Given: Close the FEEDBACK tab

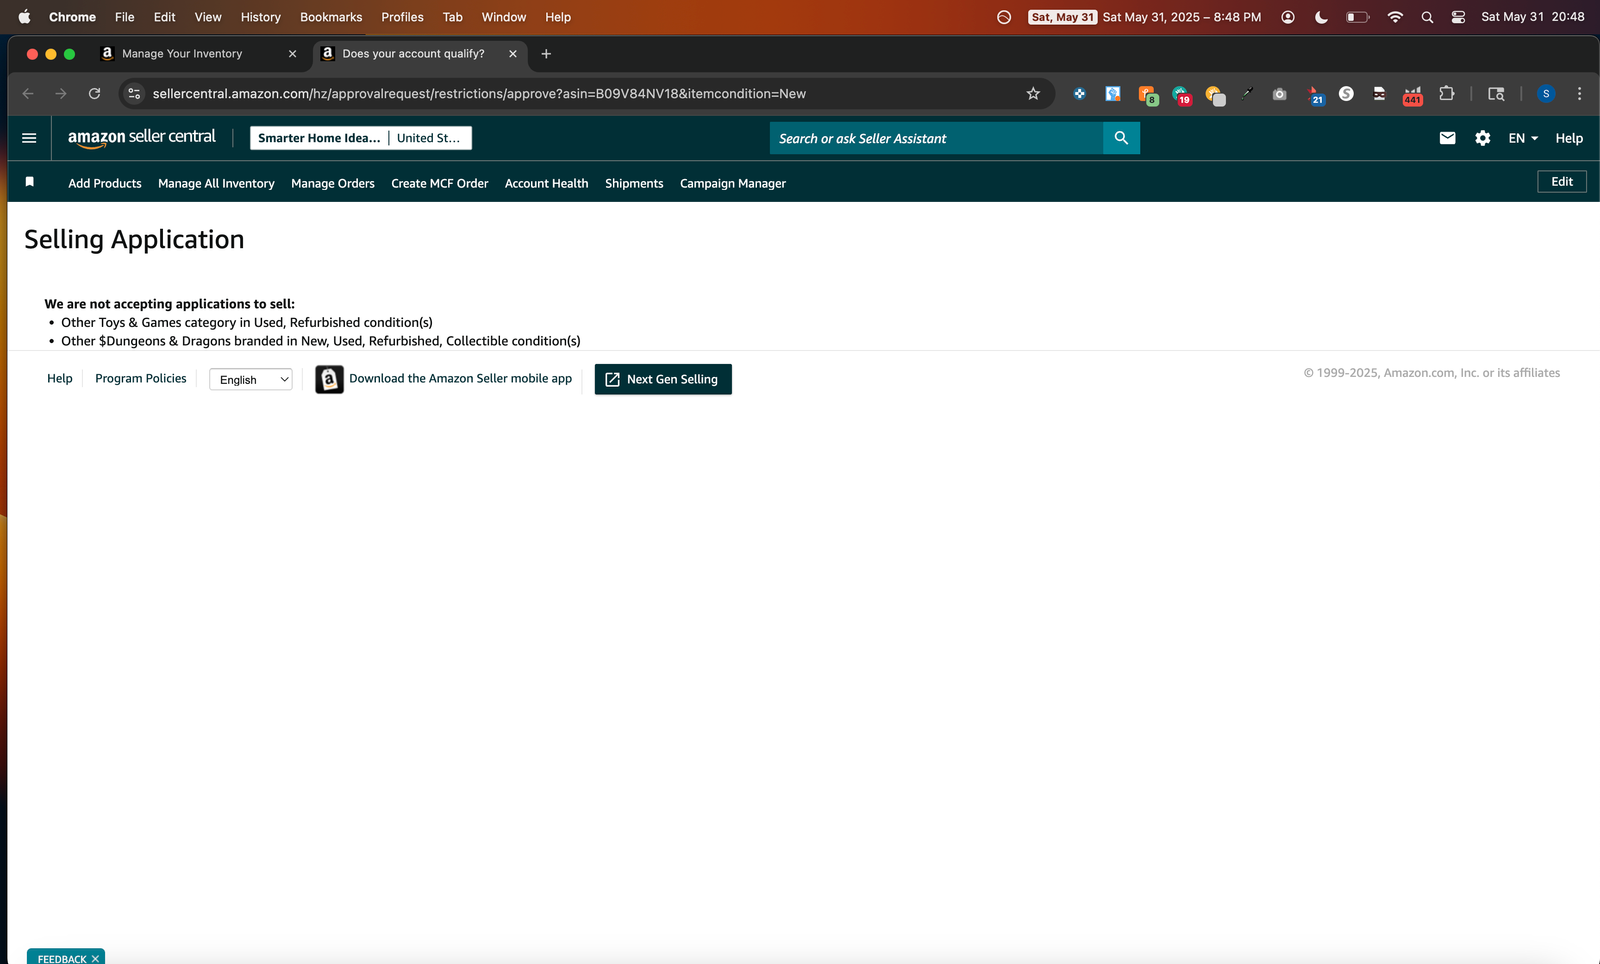Looking at the screenshot, I should (95, 958).
